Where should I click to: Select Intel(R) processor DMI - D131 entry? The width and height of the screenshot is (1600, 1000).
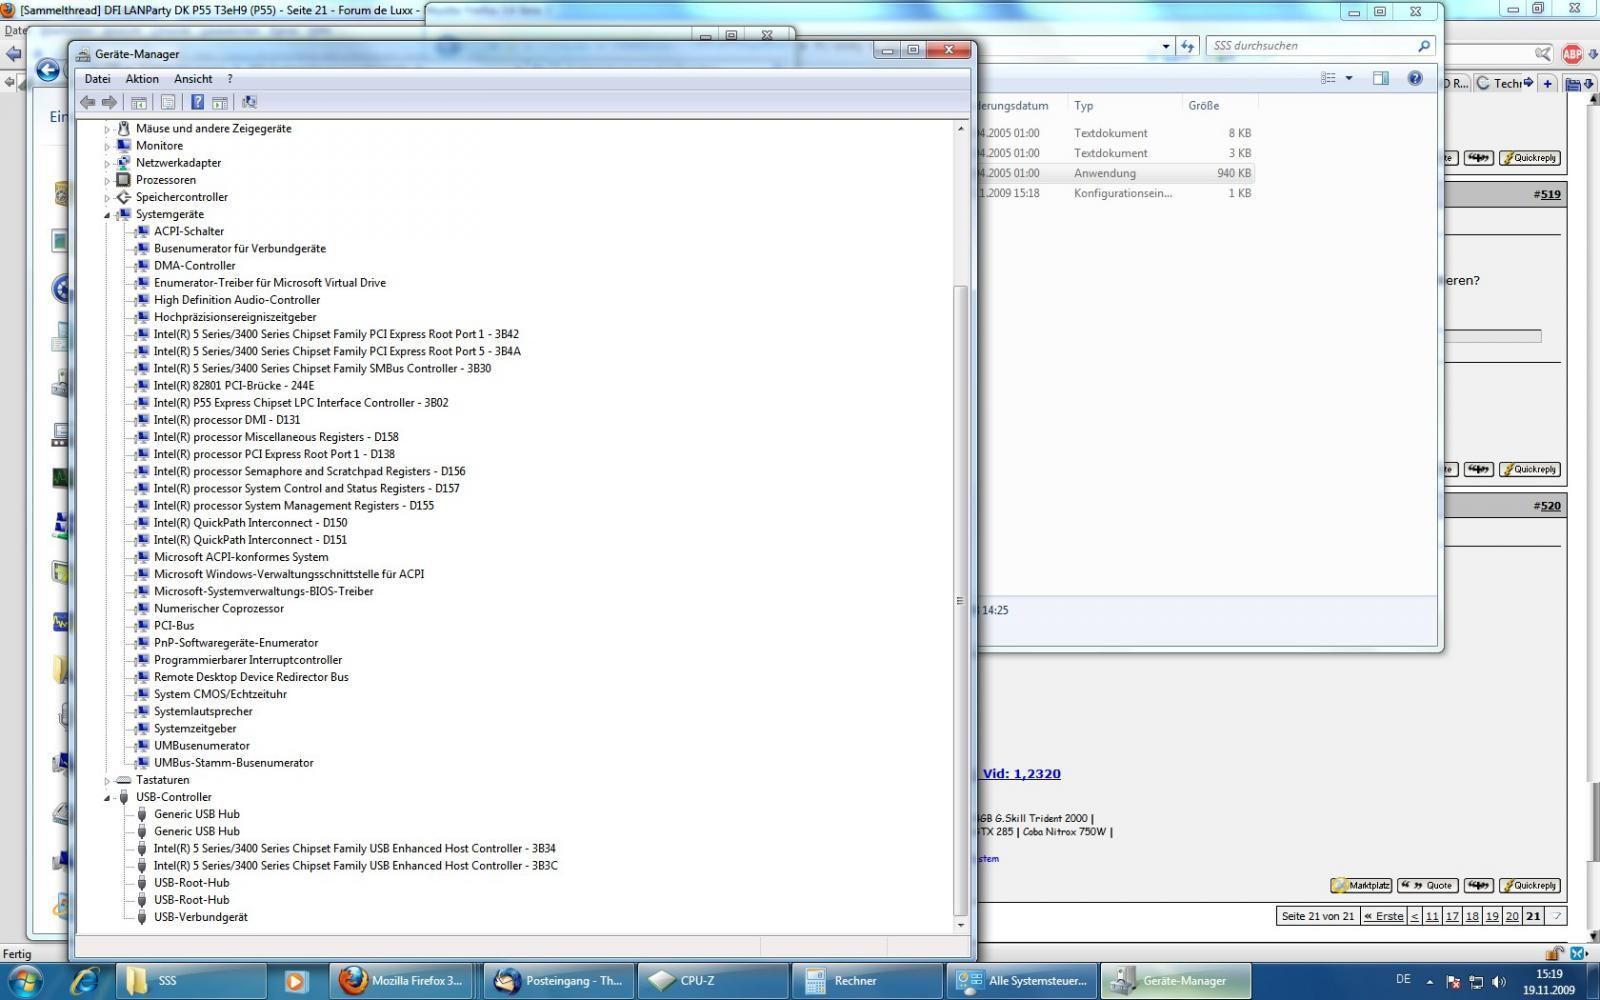coord(226,420)
